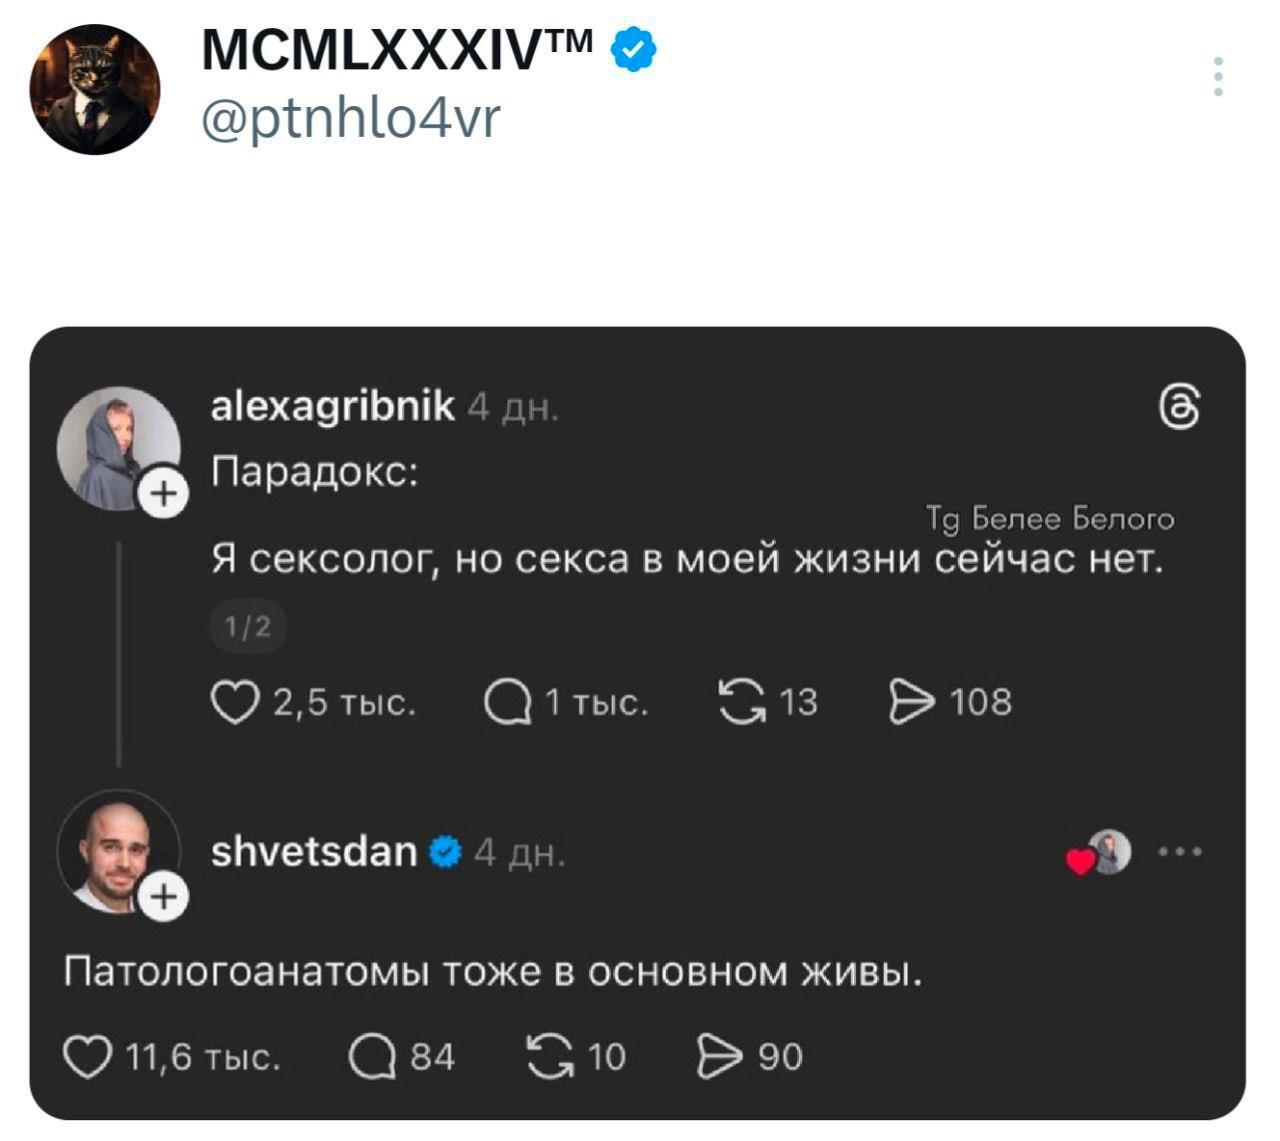Open comments on the alexagribnik post
The height and width of the screenshot is (1141, 1280).
(506, 703)
